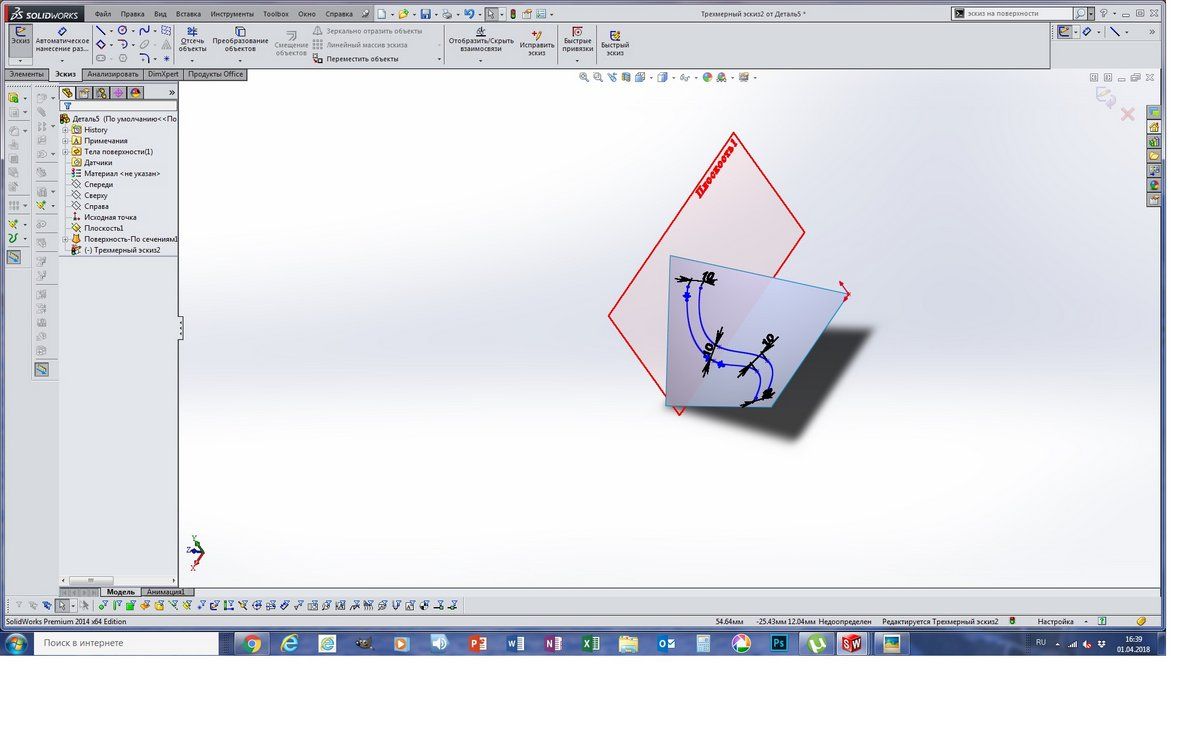Click the New document icon
The width and height of the screenshot is (1200, 748).
click(381, 14)
